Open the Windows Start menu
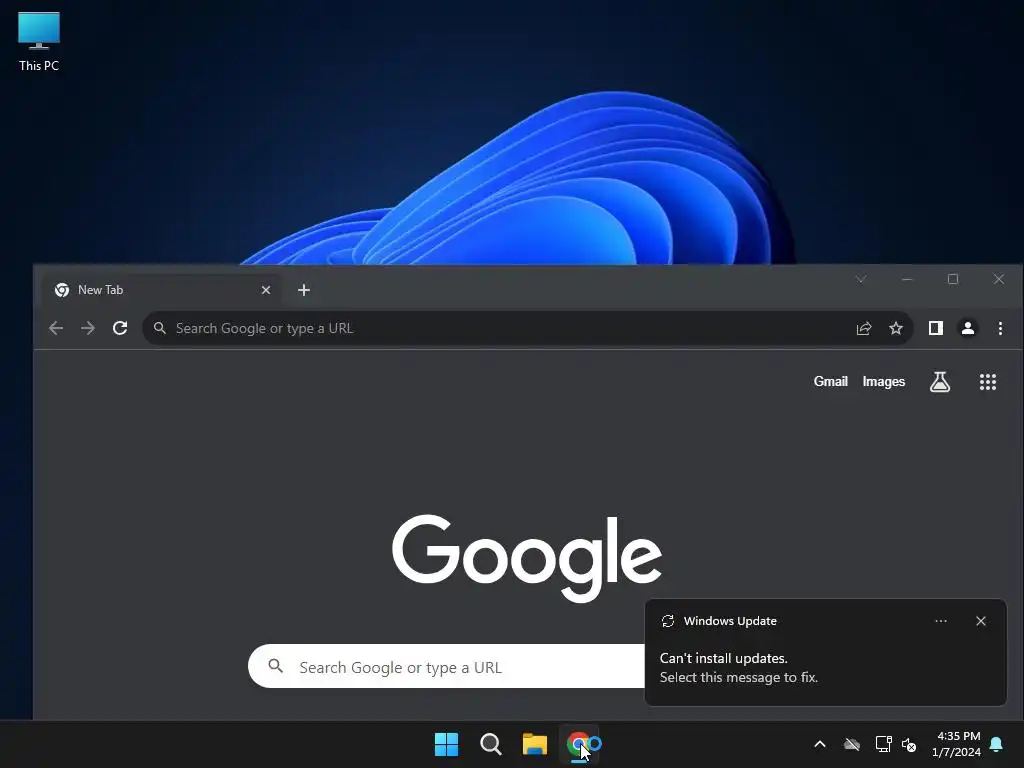 (x=447, y=744)
